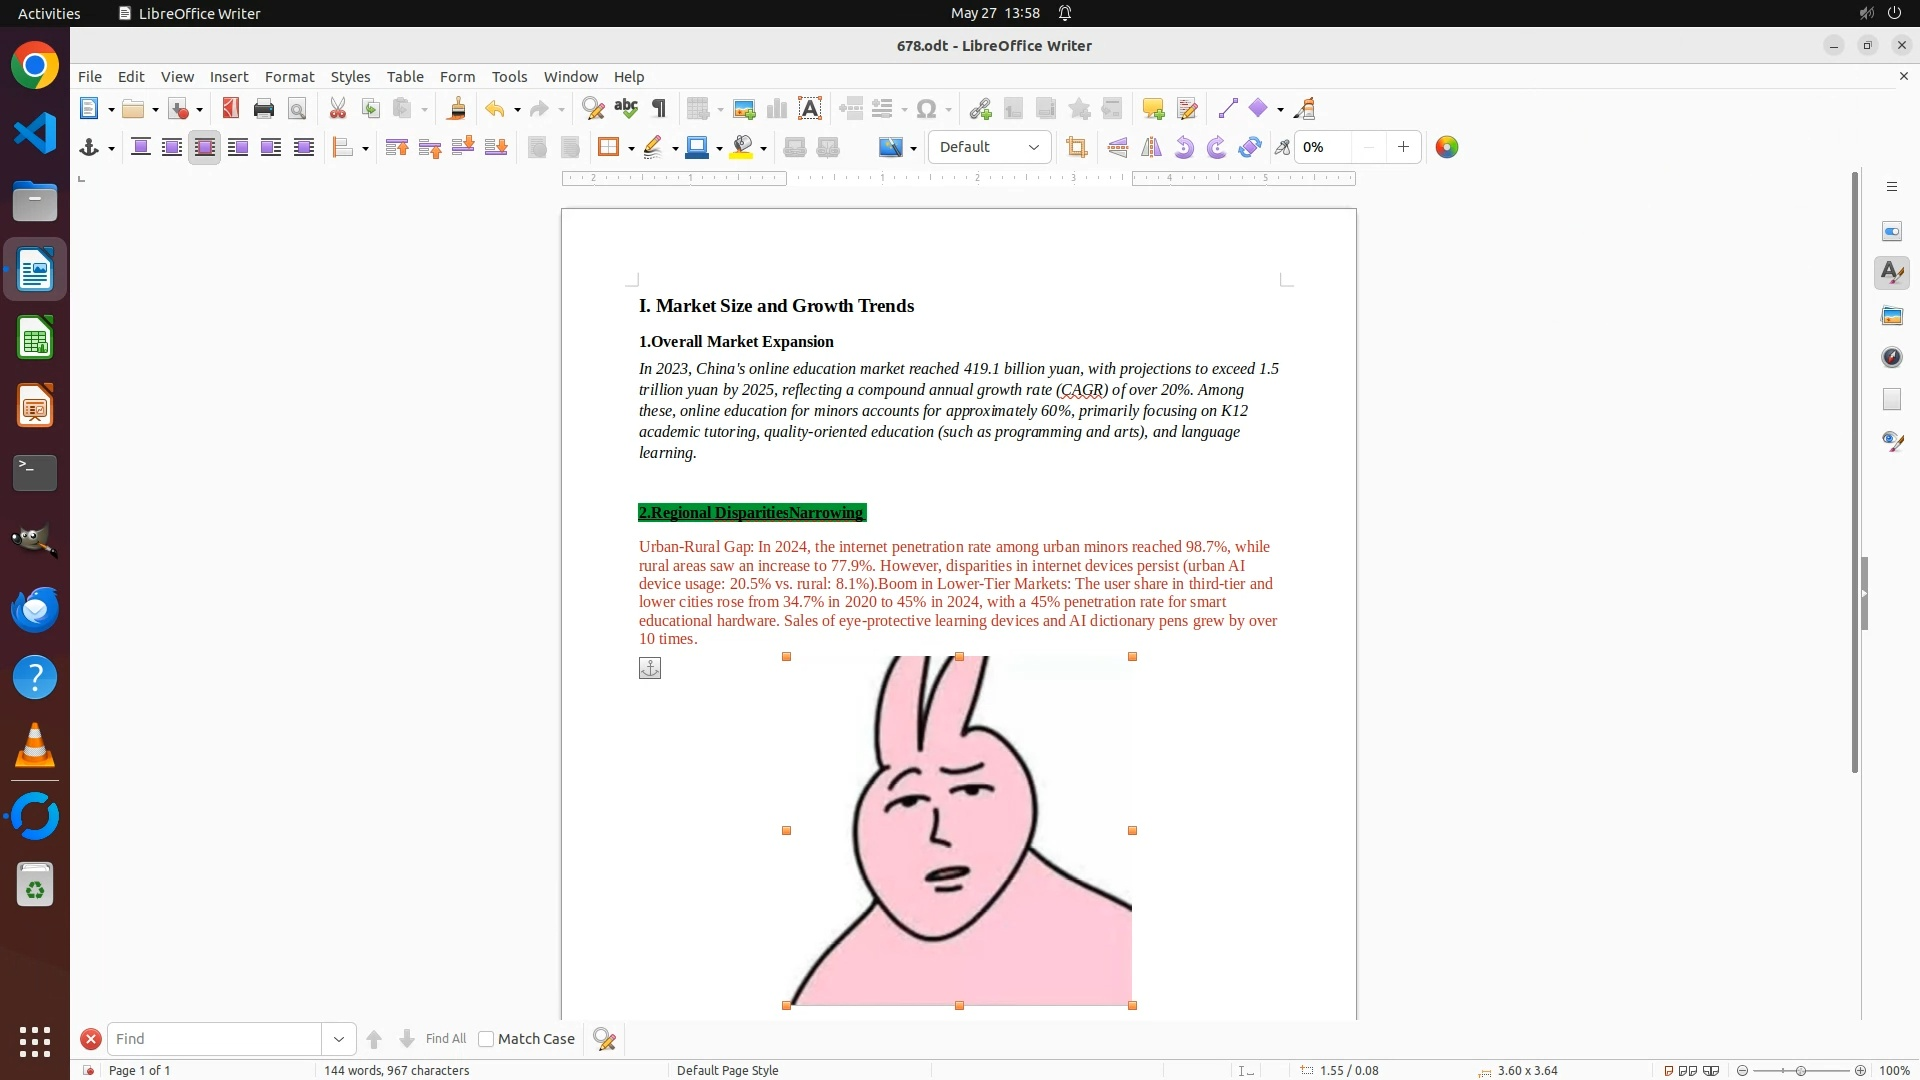Screen dimensions: 1920x1080
Task: Select the Wrap Off toggle button
Action: [141, 148]
